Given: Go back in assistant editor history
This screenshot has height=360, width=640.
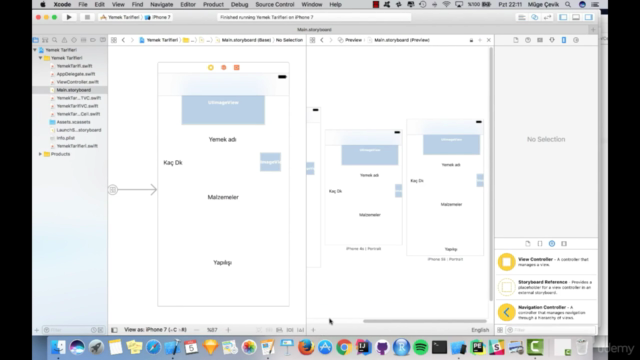Looking at the screenshot, I should click(x=322, y=40).
